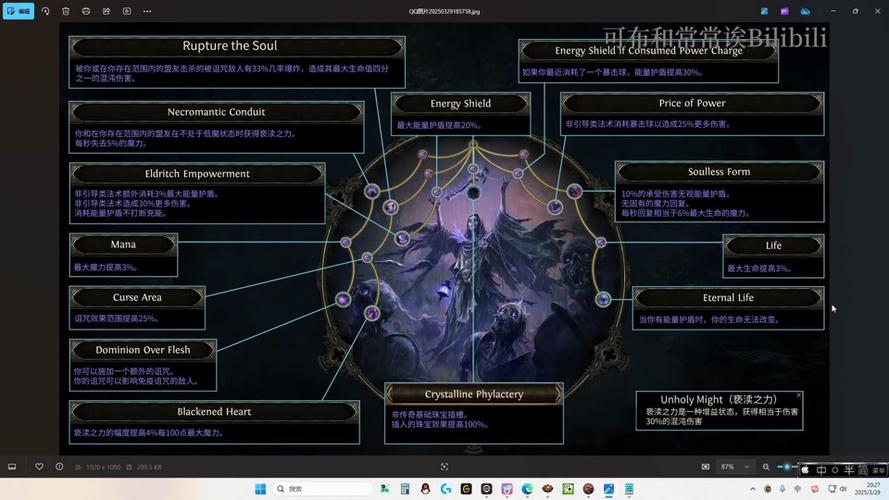Viewport: 889px width, 500px height.
Task: Select the Crystalline Phylactery node label
Action: pyautogui.click(x=473, y=394)
